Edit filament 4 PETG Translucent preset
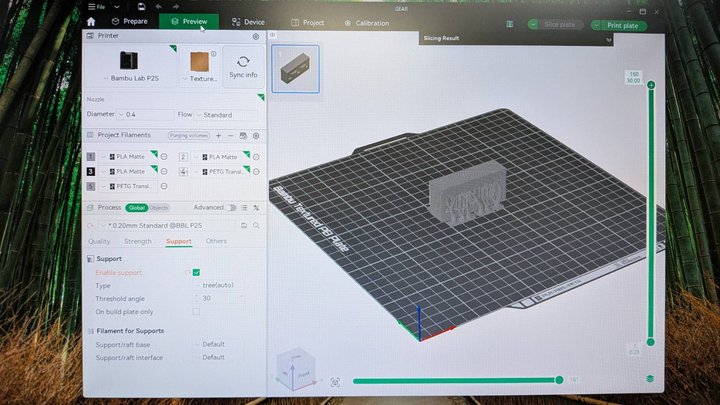The height and width of the screenshot is (405, 720). coord(256,172)
